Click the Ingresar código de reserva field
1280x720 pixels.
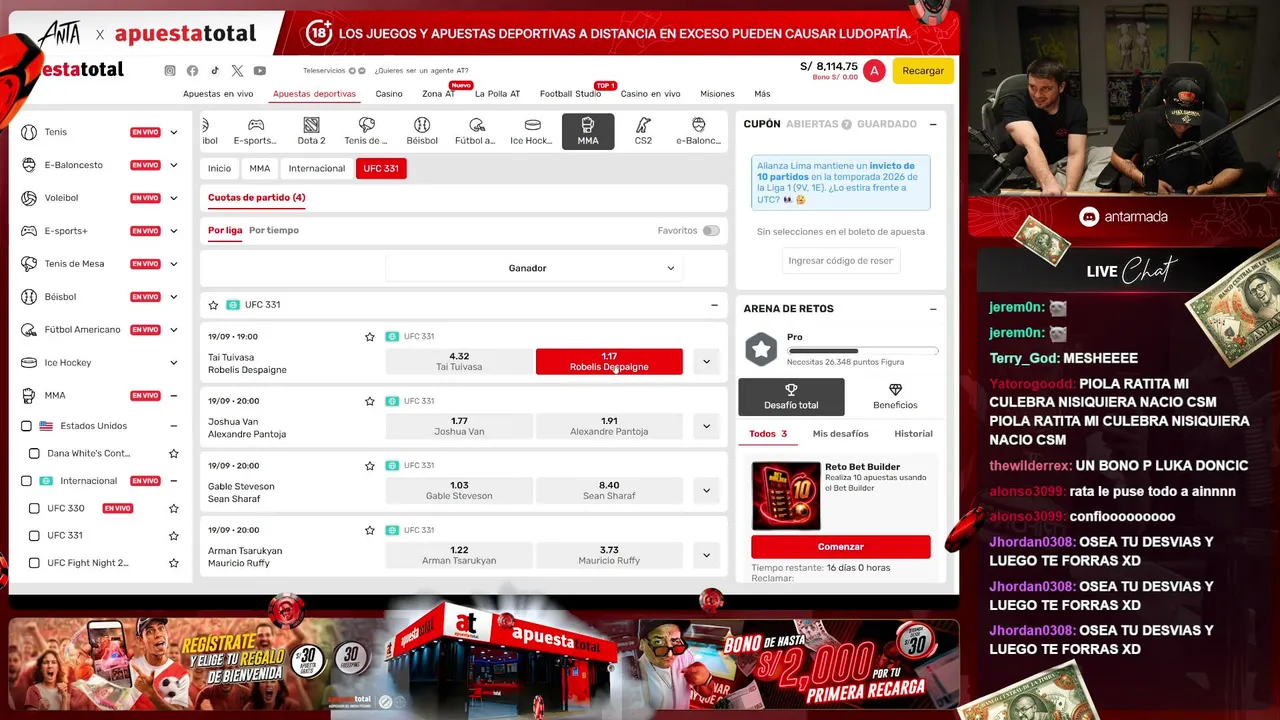coord(841,261)
